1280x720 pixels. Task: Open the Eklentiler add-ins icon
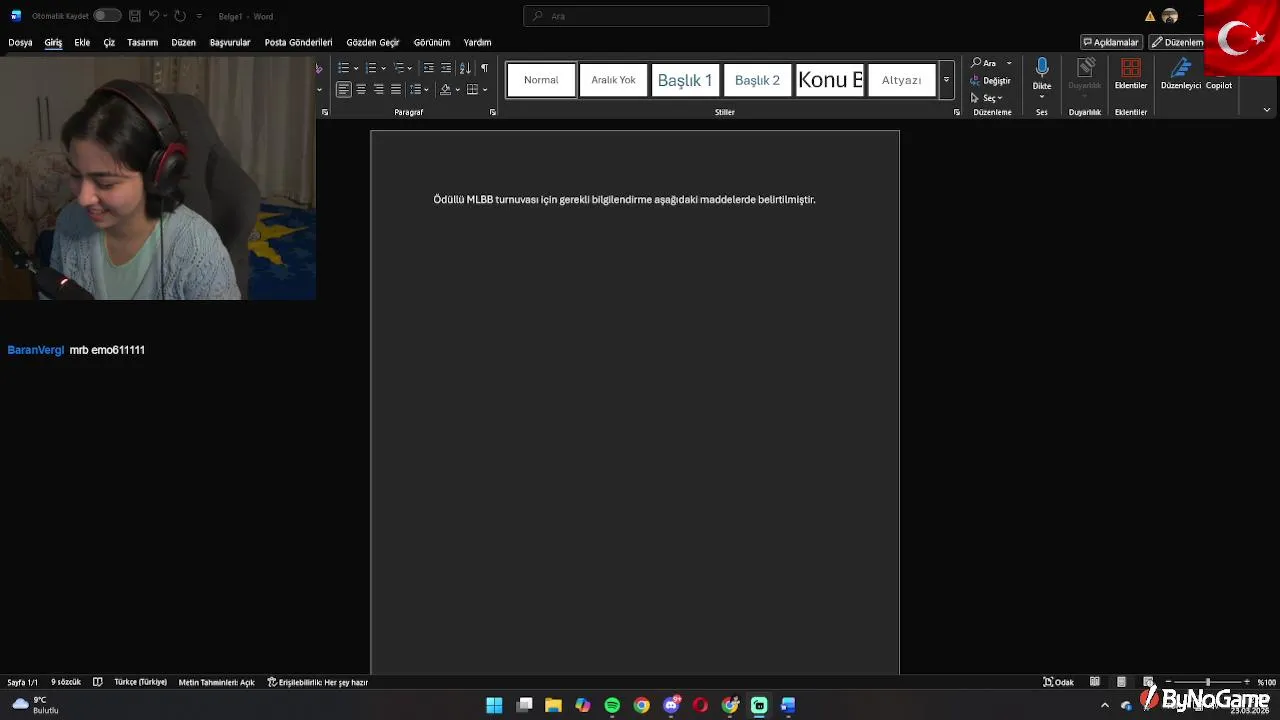(1131, 68)
